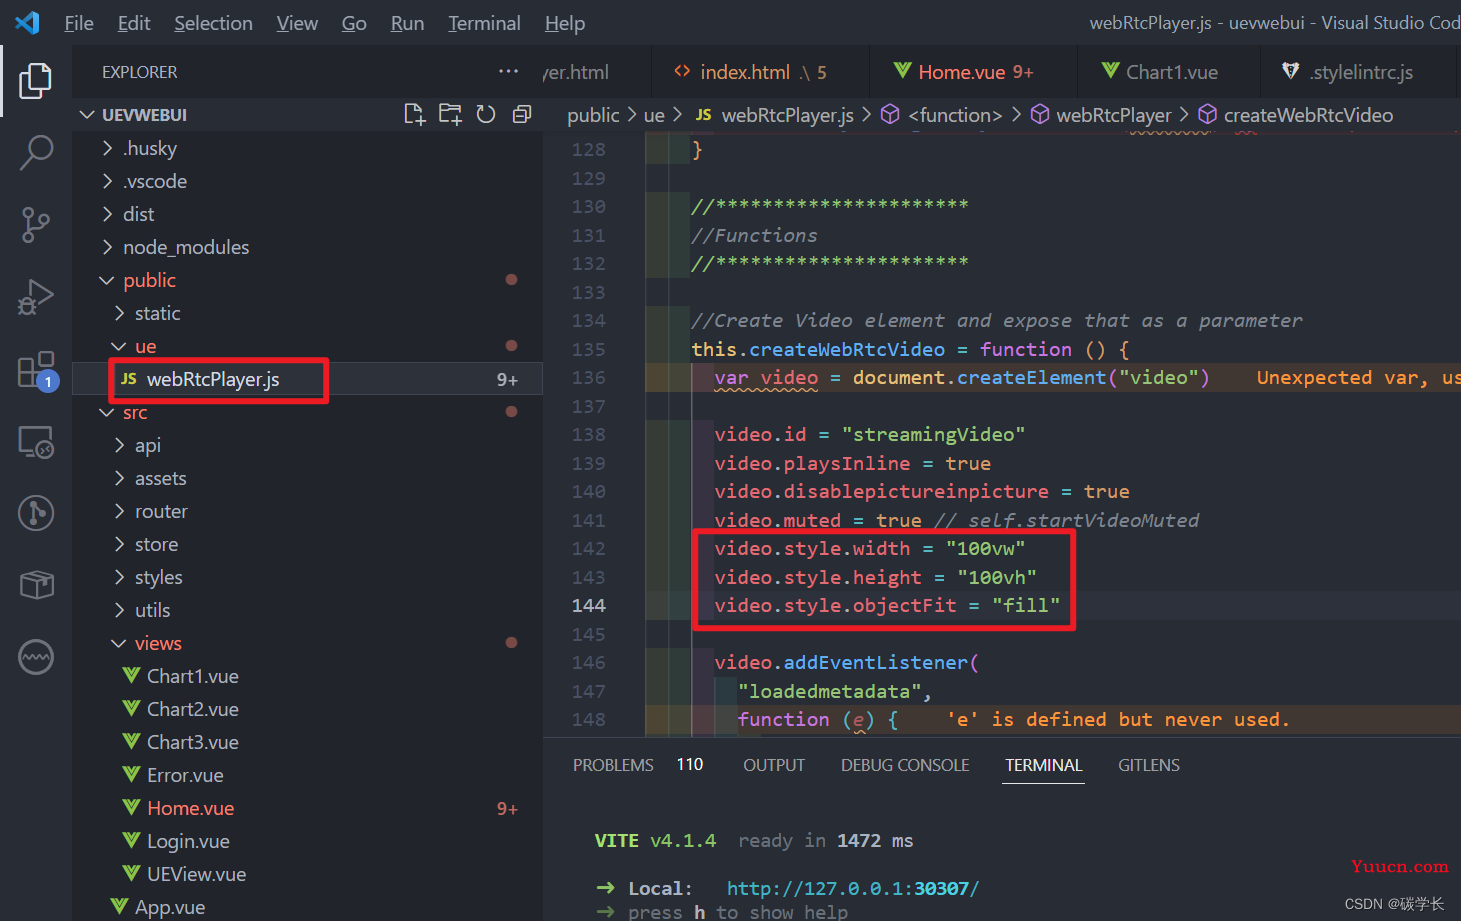The height and width of the screenshot is (921, 1461).
Task: Collapse the ue folder
Action: pyautogui.click(x=119, y=346)
